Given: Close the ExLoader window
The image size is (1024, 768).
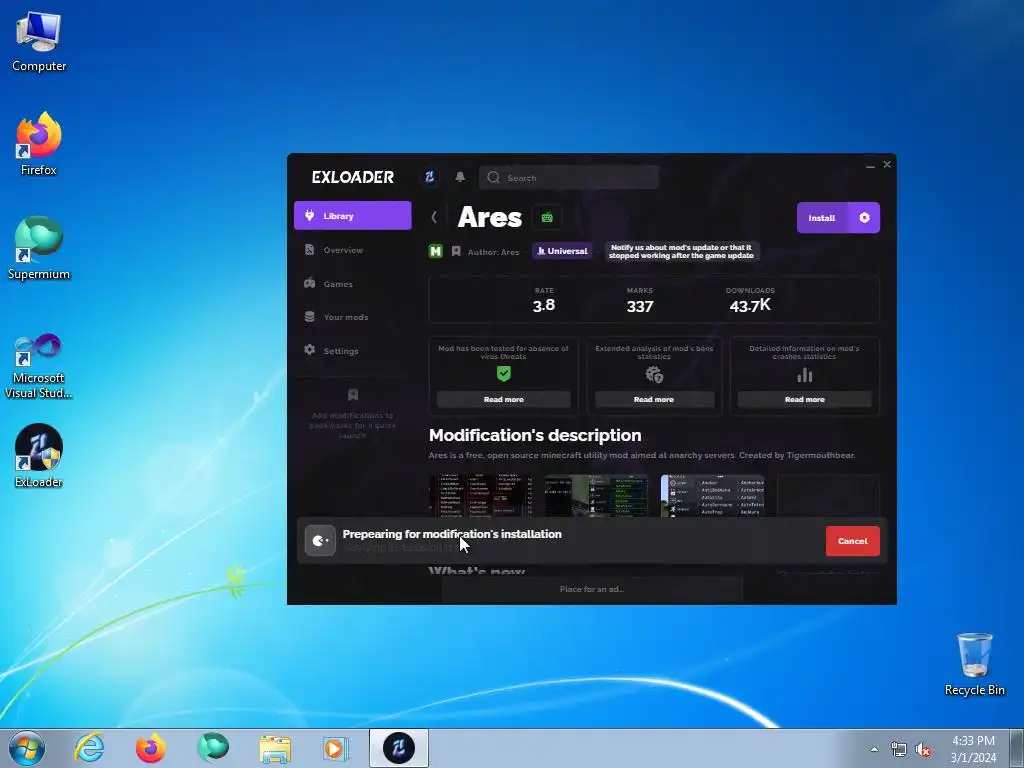Looking at the screenshot, I should [887, 165].
